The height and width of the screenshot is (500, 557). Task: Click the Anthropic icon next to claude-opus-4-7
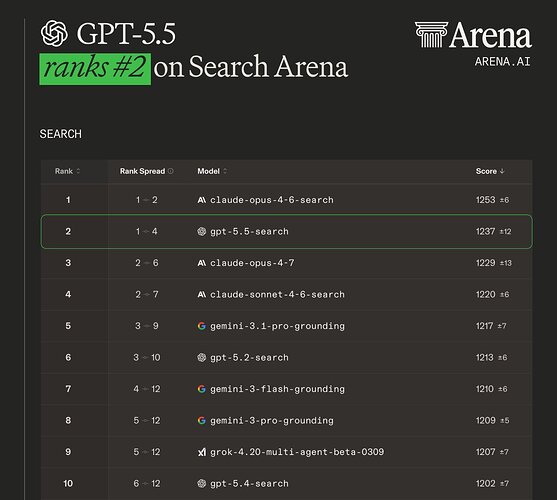(x=201, y=263)
